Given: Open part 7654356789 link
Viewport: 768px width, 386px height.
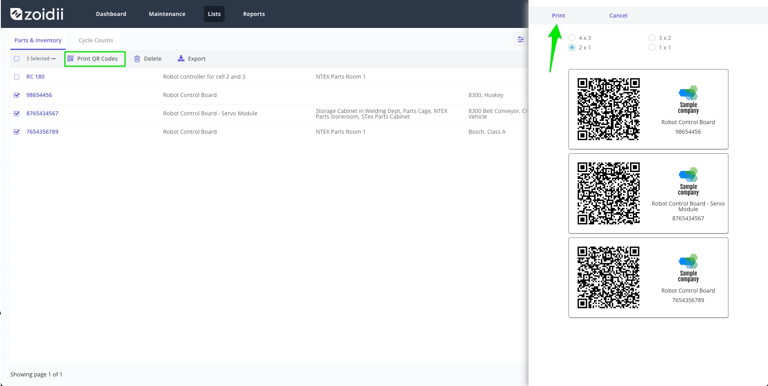Looking at the screenshot, I should coord(42,132).
